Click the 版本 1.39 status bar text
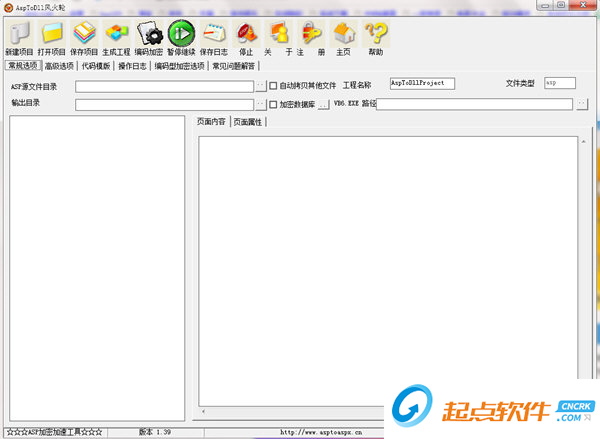Viewport: 600px width, 439px height. pos(155,432)
